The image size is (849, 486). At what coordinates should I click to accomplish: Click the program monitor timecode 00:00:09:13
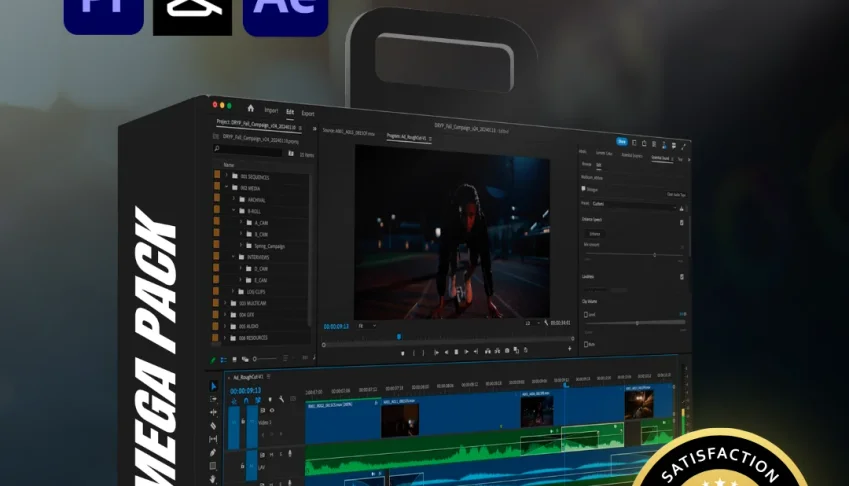pos(336,326)
